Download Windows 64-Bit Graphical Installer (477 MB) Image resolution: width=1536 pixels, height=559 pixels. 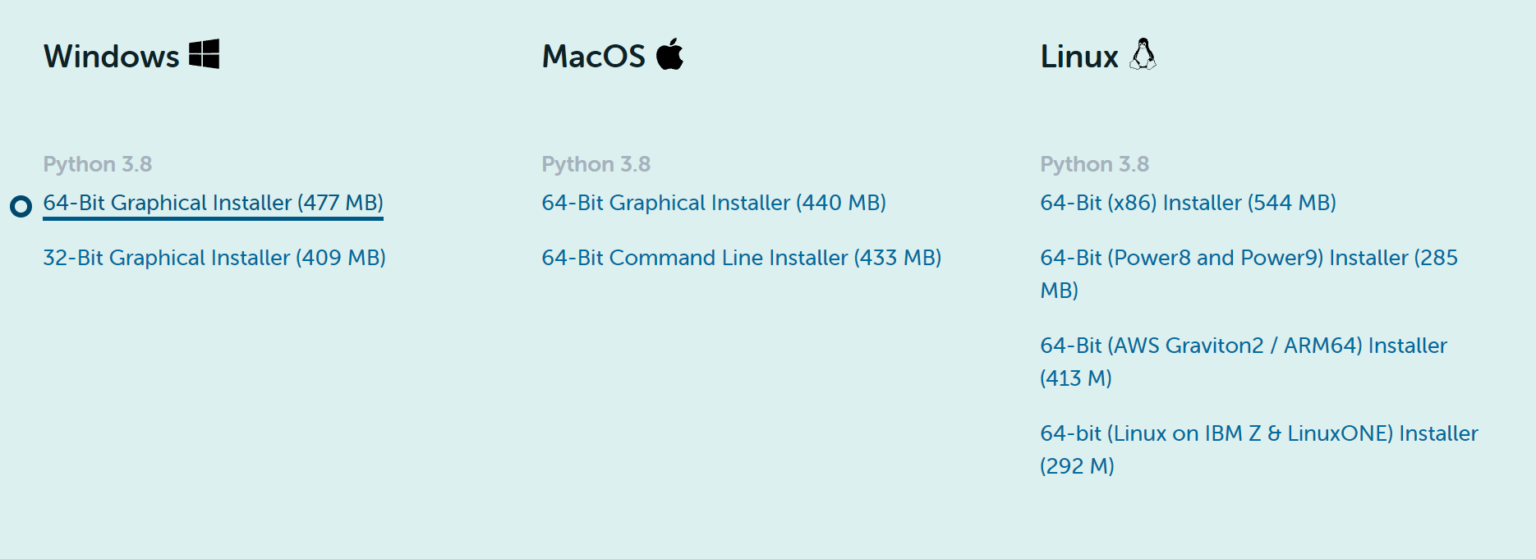coord(213,203)
